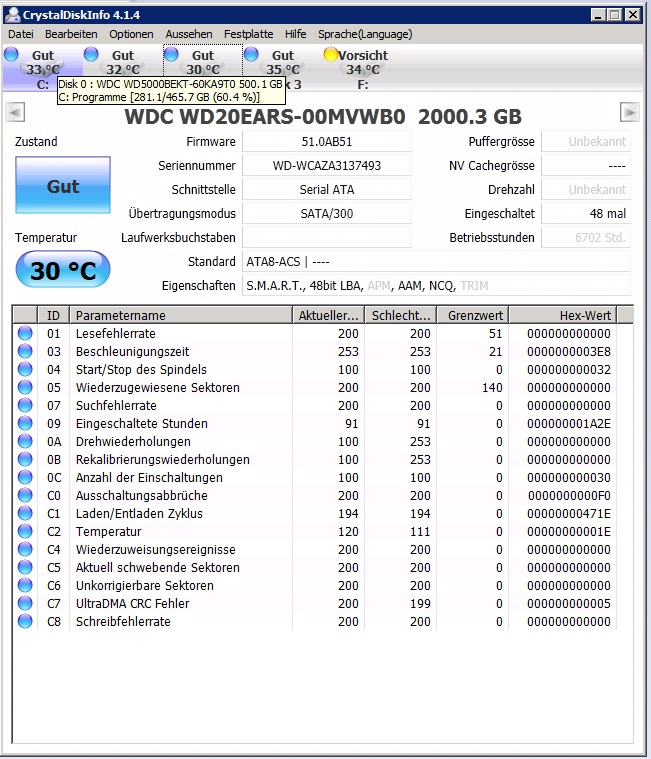651x759 pixels.
Task: Click the Standard field ATA8-ACS
Action: click(436, 262)
